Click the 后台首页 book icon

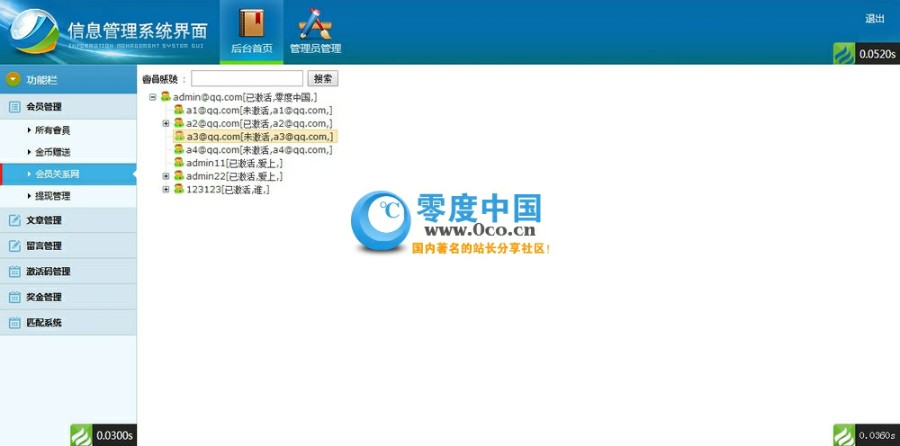click(251, 24)
